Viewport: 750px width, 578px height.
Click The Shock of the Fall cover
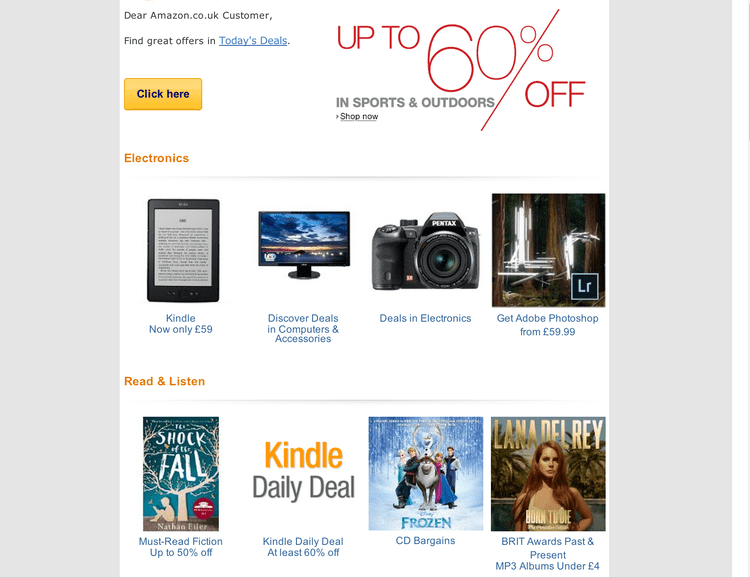tap(181, 474)
